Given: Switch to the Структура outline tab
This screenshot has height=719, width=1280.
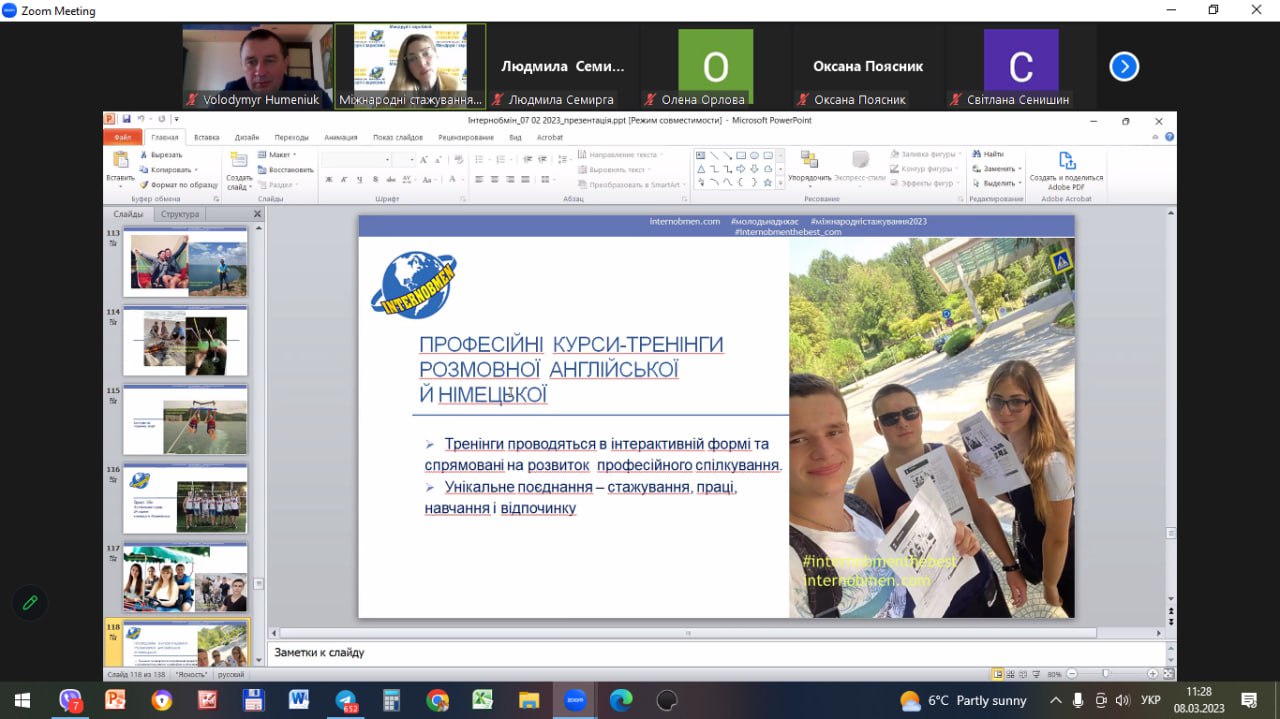Looking at the screenshot, I should pyautogui.click(x=180, y=214).
